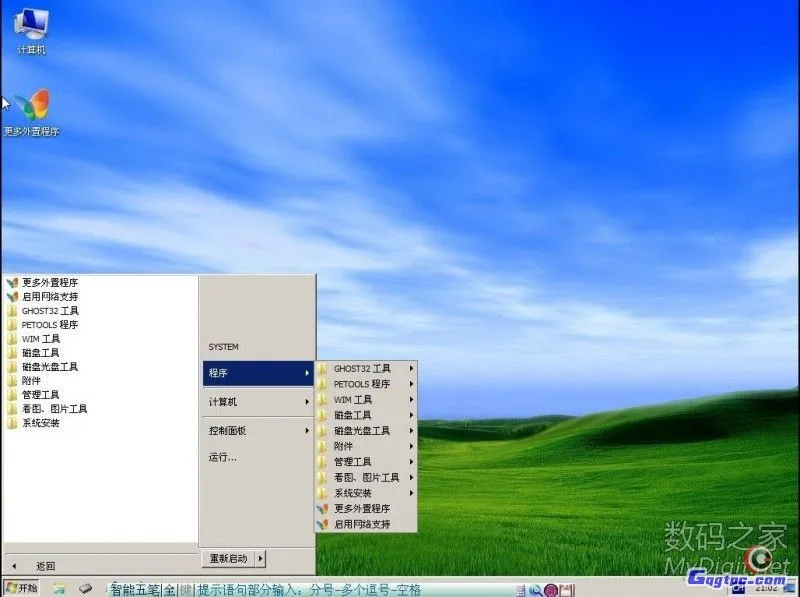
Task: Open the 计算机 desktop icon
Action: click(30, 25)
